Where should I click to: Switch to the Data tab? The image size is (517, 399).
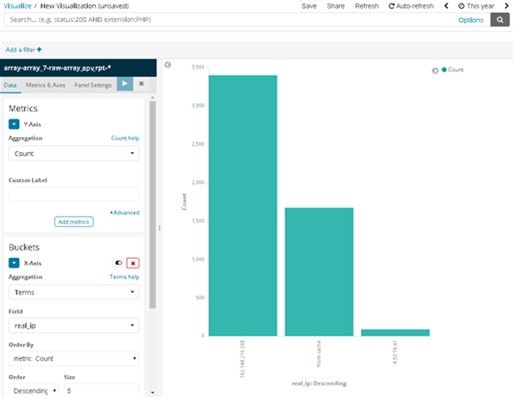(x=10, y=85)
